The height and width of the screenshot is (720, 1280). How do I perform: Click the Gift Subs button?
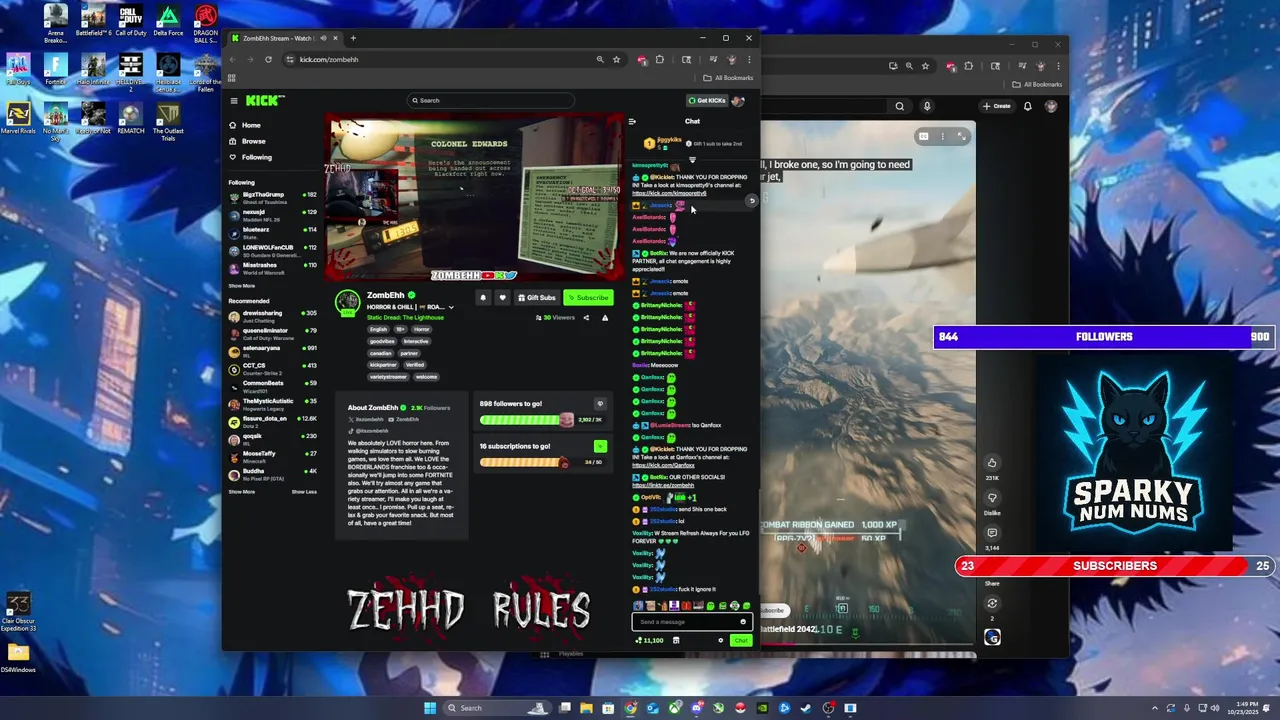pyautogui.click(x=537, y=297)
